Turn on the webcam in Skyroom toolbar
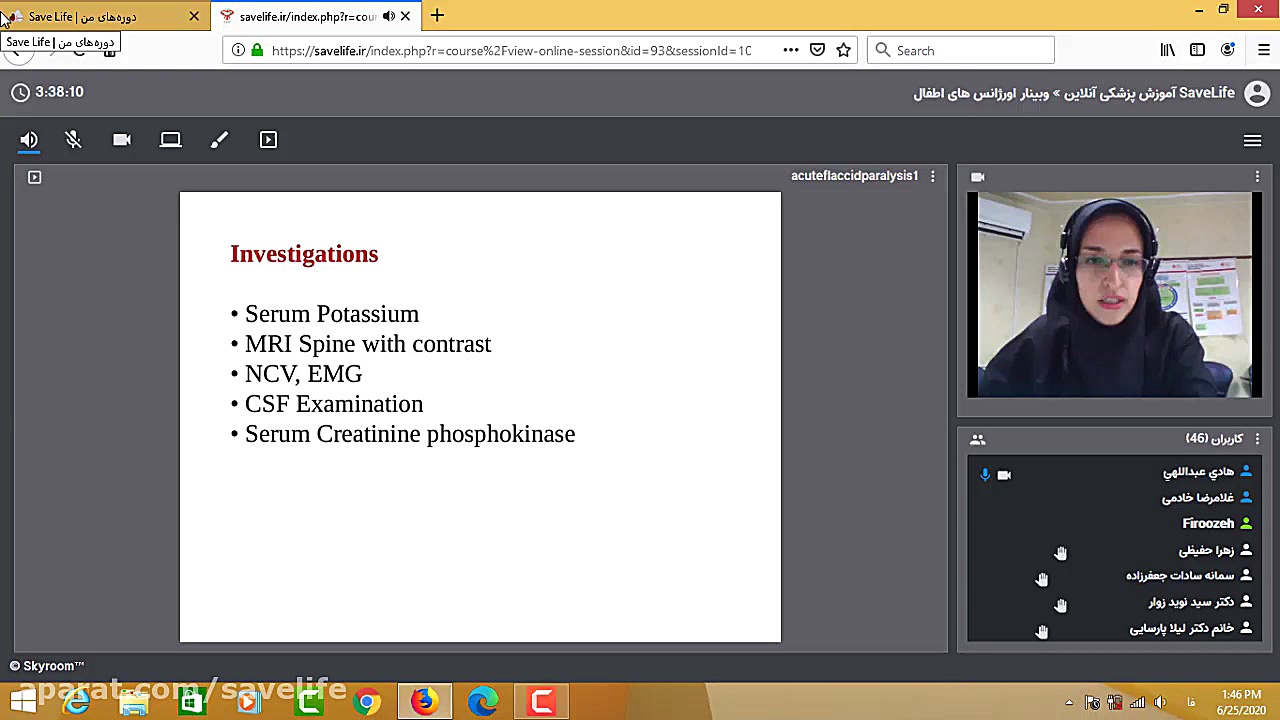Image resolution: width=1280 pixels, height=720 pixels. coord(122,140)
